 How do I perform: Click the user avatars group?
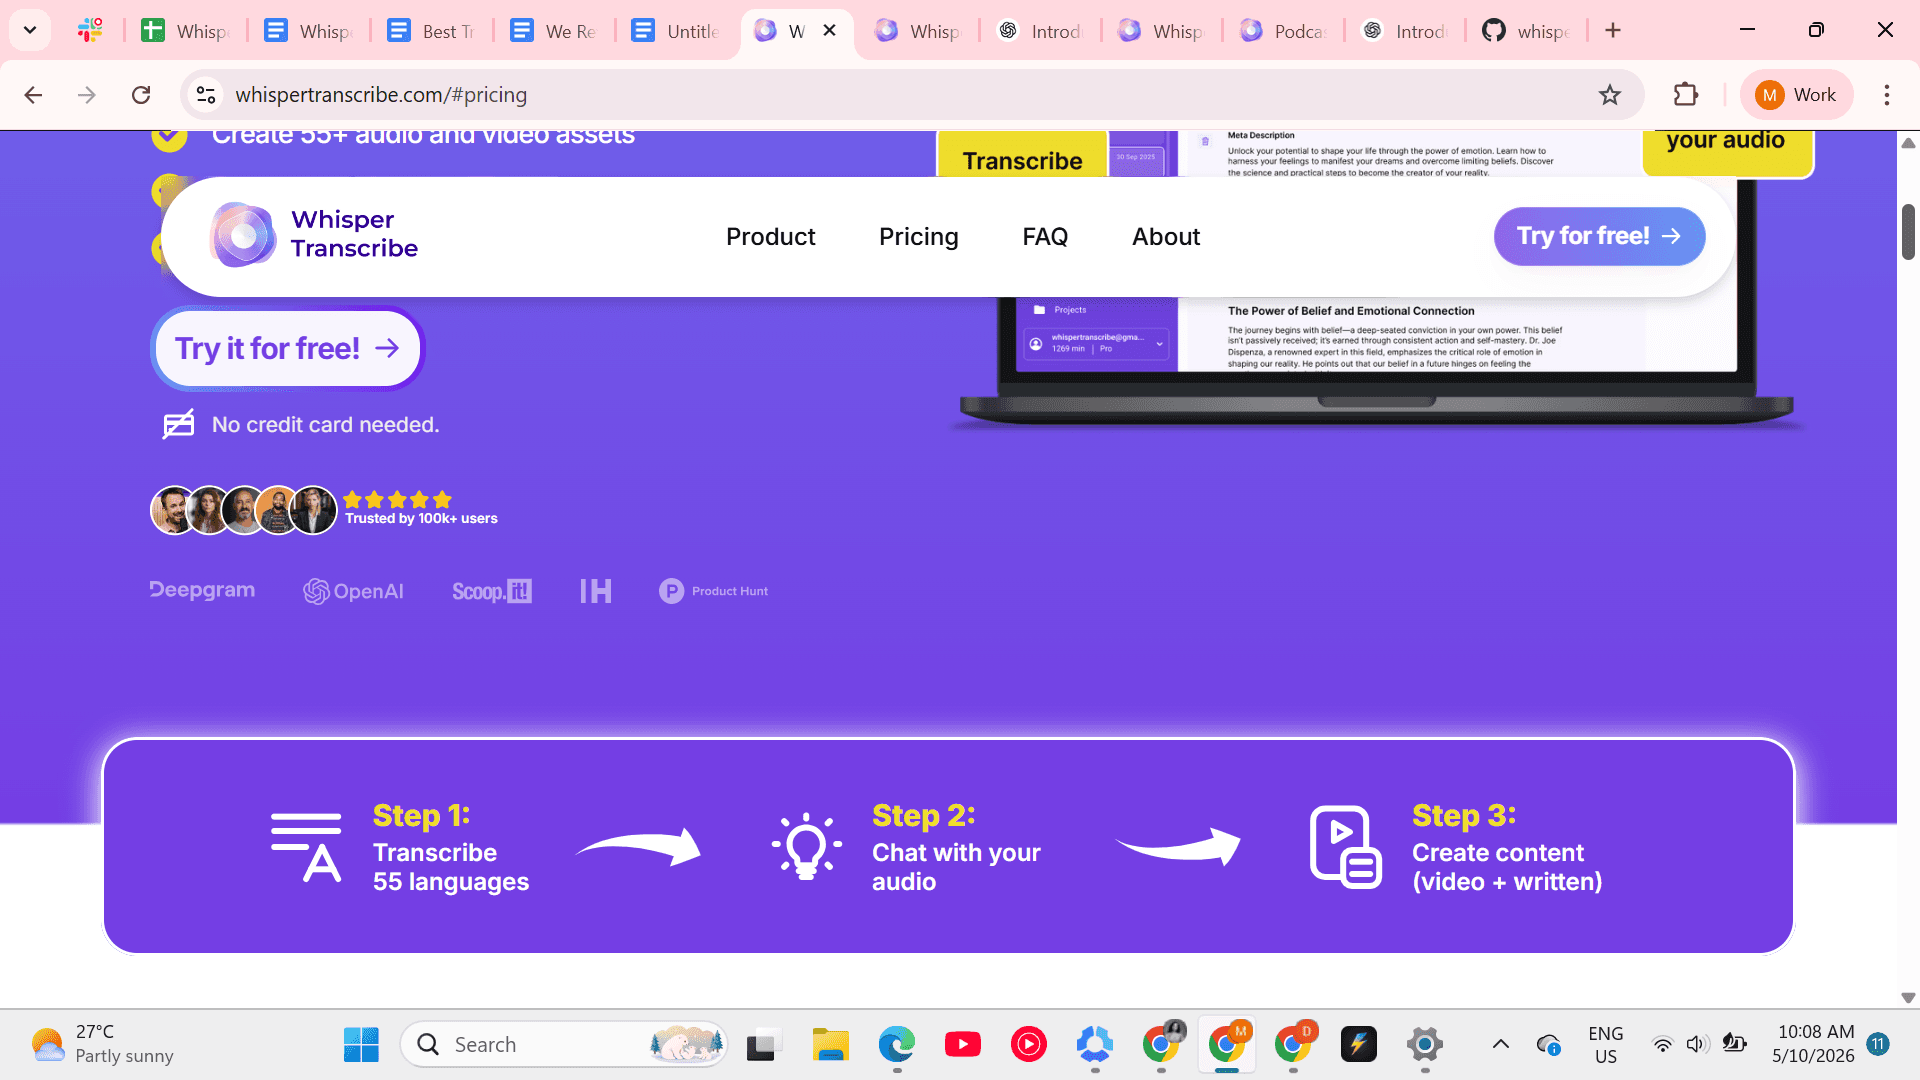point(244,510)
